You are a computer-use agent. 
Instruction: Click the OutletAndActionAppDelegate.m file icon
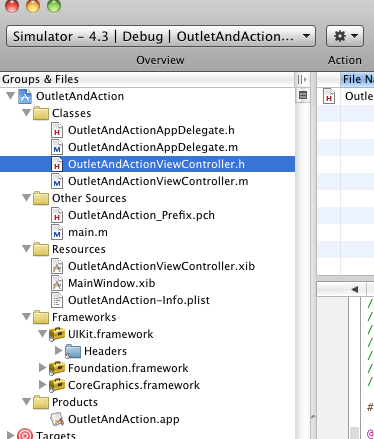click(x=57, y=147)
